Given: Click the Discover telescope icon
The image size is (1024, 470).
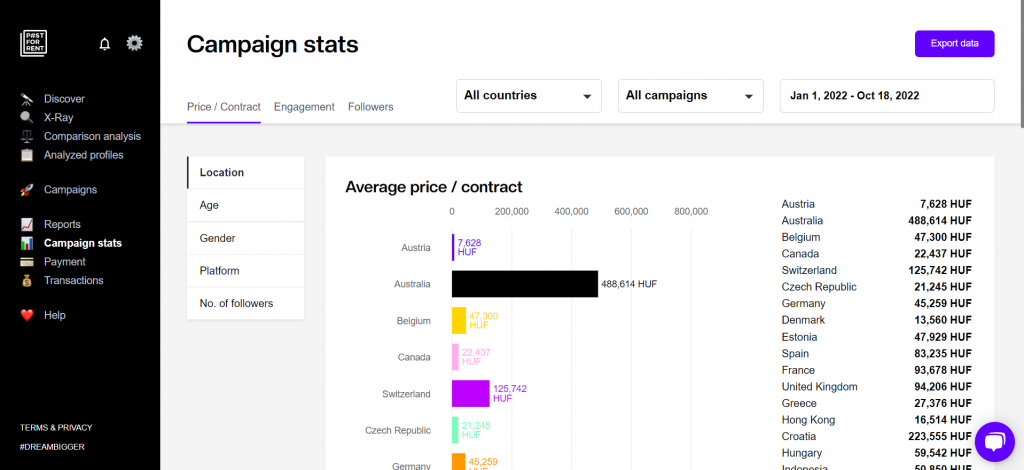Looking at the screenshot, I should tap(27, 99).
